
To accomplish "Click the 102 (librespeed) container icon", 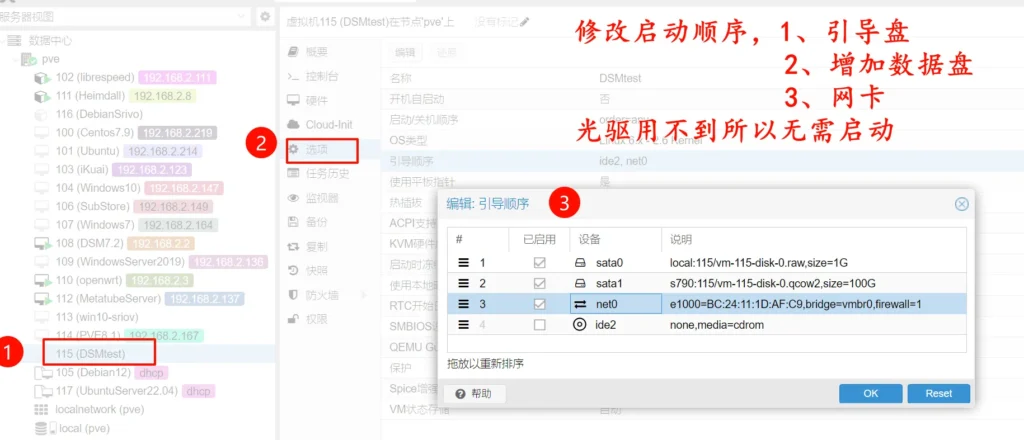I will click(42, 78).
